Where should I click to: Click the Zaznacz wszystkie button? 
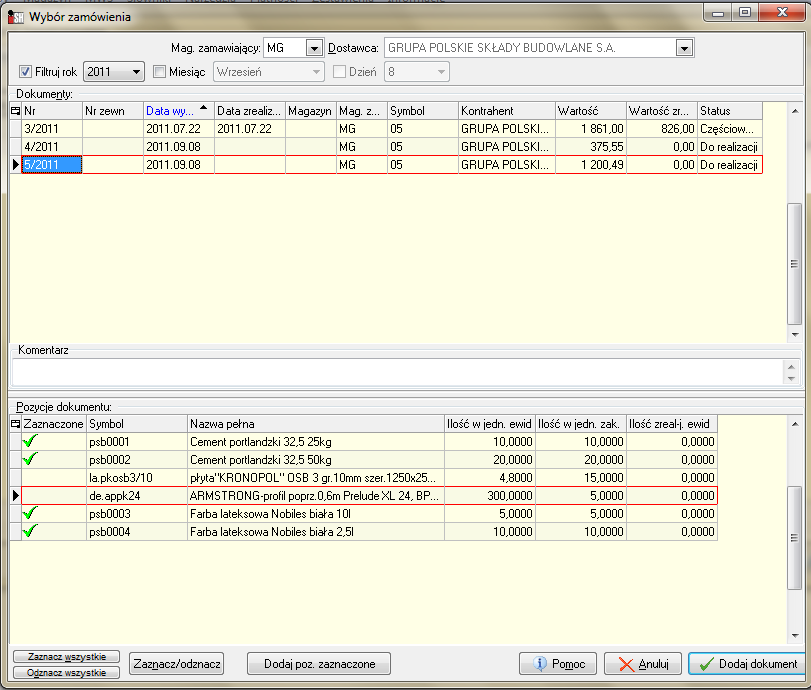coord(67,656)
